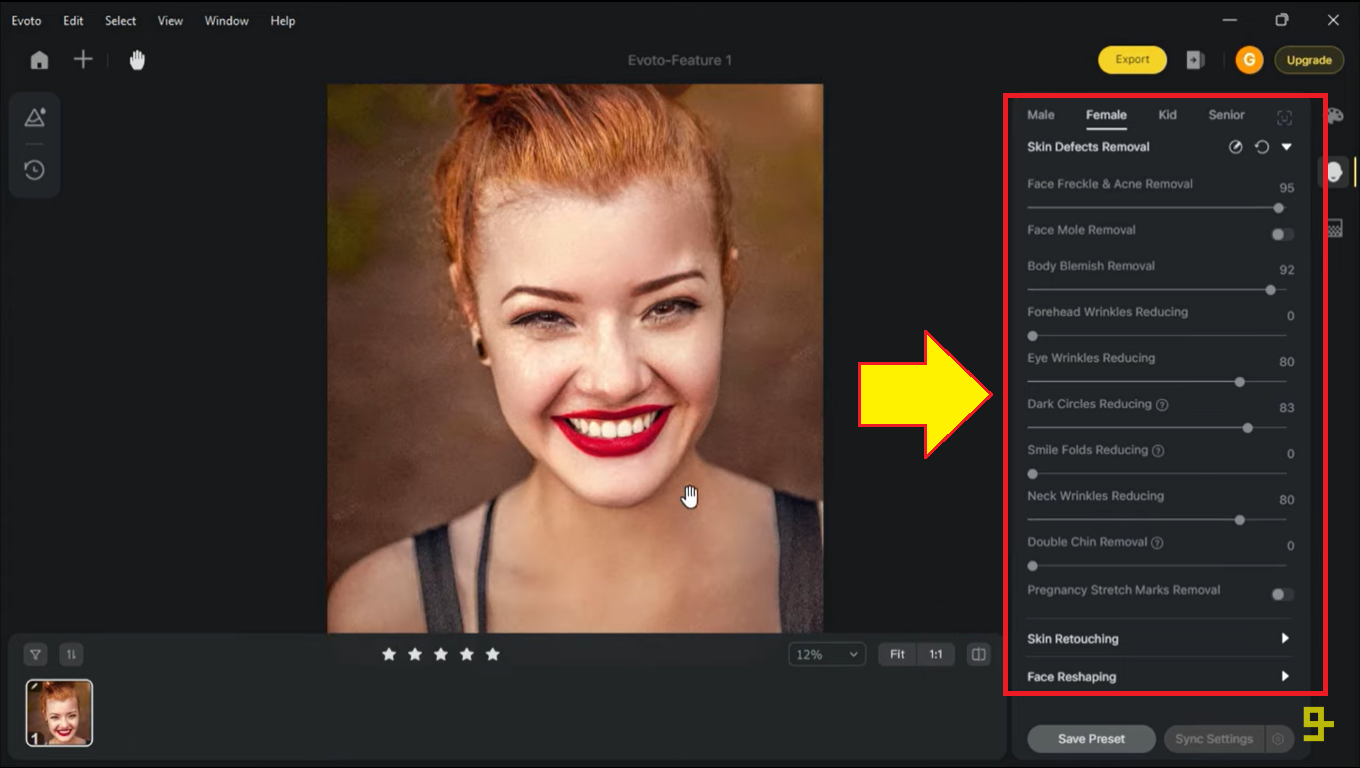Open the View menu
Image resolution: width=1360 pixels, height=768 pixels.
[170, 20]
